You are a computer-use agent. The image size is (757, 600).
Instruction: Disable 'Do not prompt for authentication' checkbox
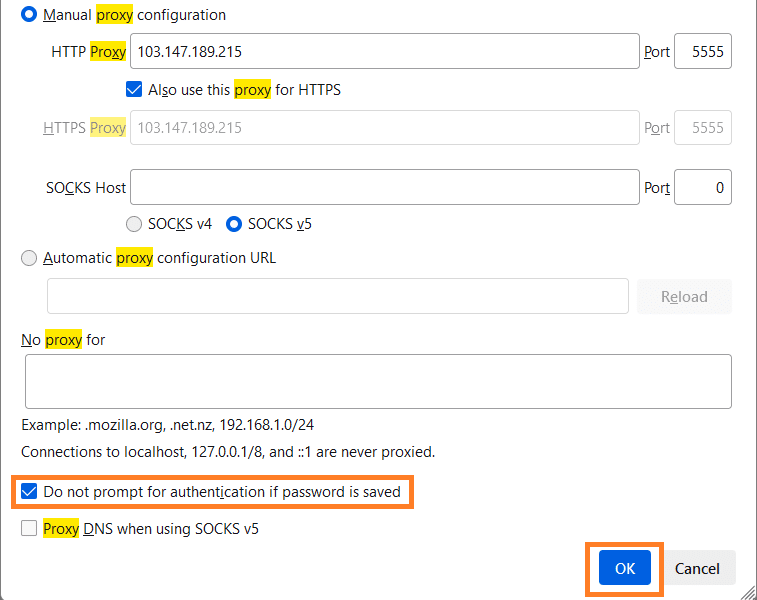coord(29,492)
